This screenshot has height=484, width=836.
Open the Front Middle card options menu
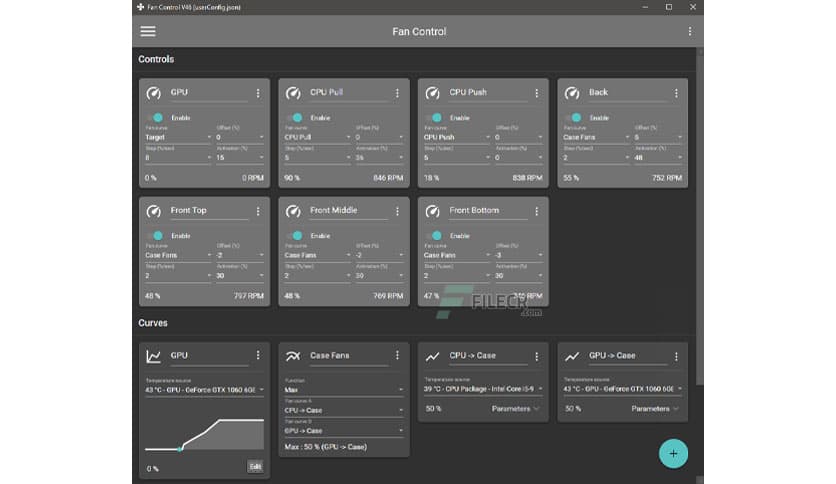(397, 211)
